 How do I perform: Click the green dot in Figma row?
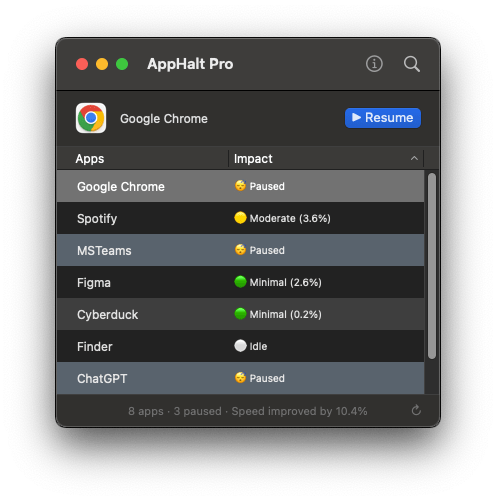pos(240,282)
